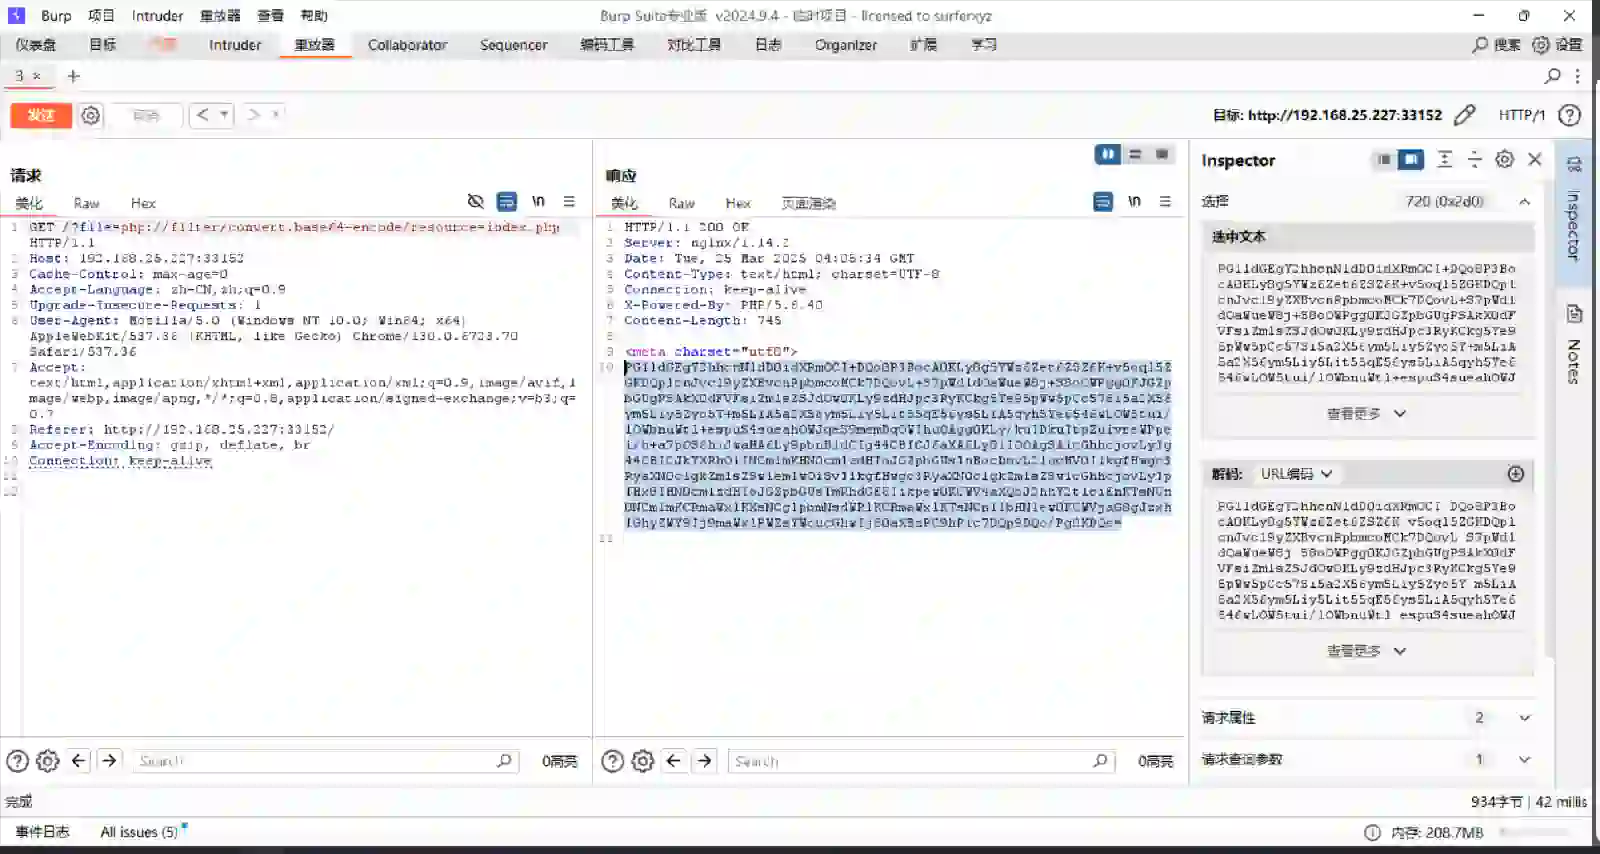
Task: Expand the request attributes section
Action: (x=1524, y=718)
